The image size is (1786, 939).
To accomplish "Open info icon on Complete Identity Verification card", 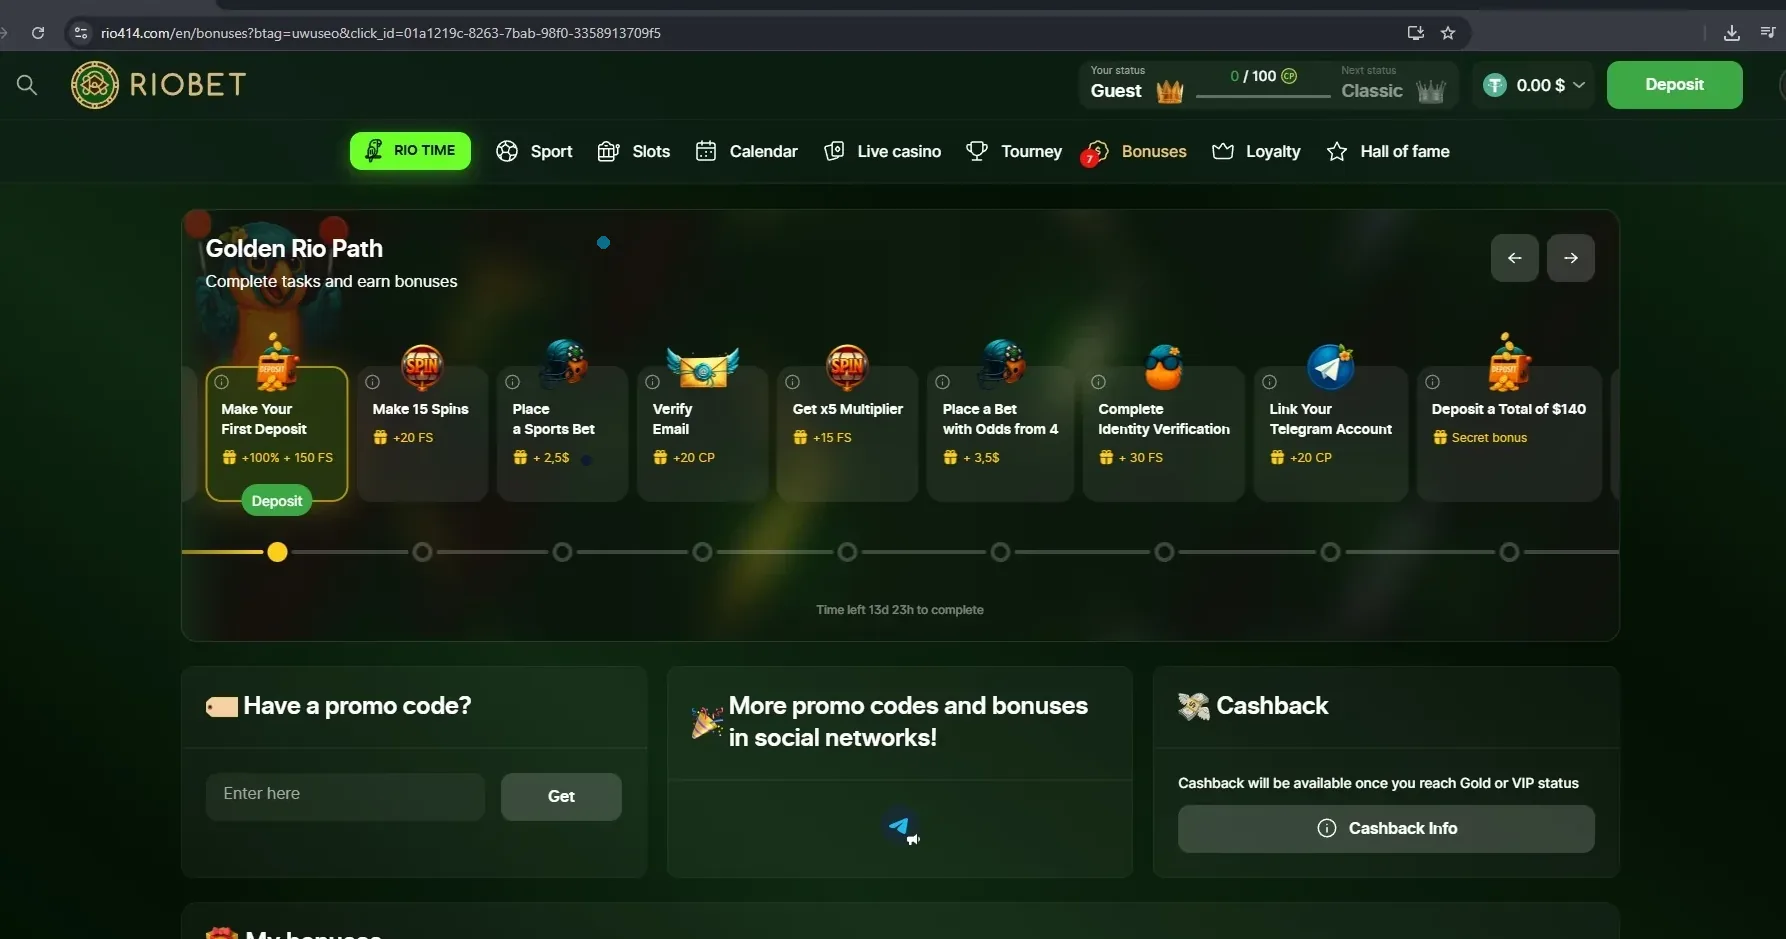I will (1099, 382).
